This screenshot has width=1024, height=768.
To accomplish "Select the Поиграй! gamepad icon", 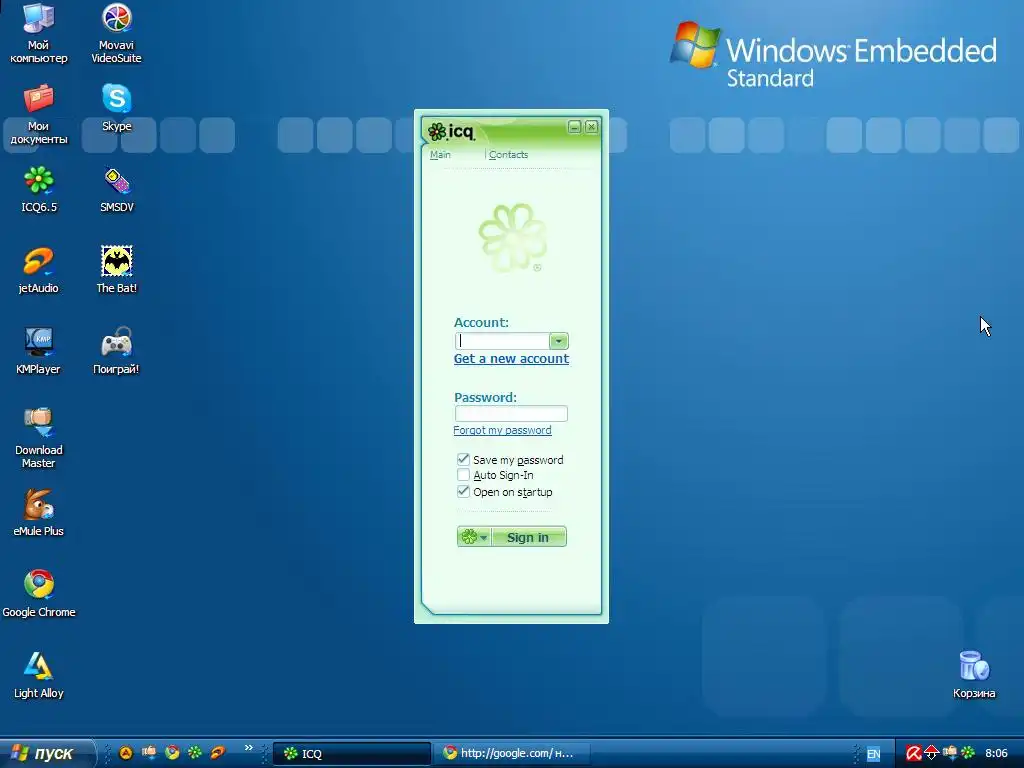I will 116,351.
